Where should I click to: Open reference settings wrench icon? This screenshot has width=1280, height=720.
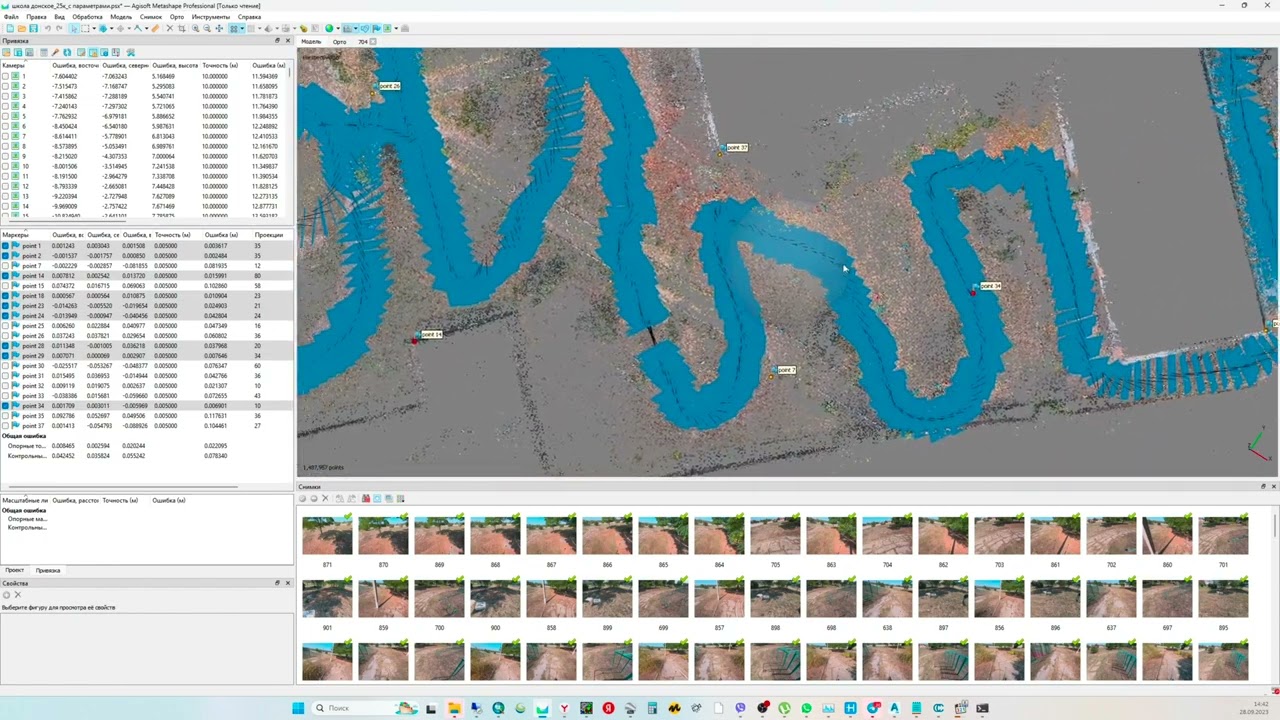tap(131, 52)
